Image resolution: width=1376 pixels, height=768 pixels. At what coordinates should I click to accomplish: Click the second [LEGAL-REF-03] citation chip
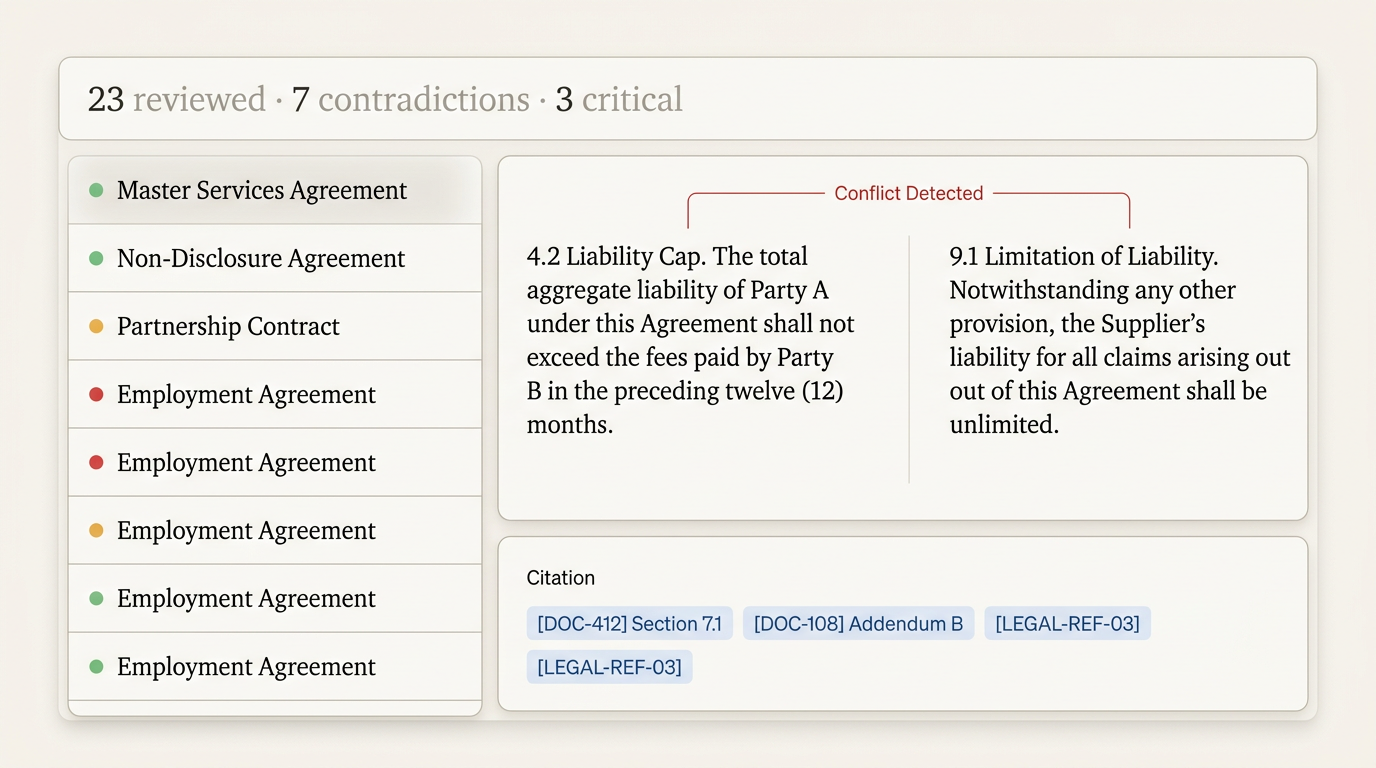coord(609,666)
